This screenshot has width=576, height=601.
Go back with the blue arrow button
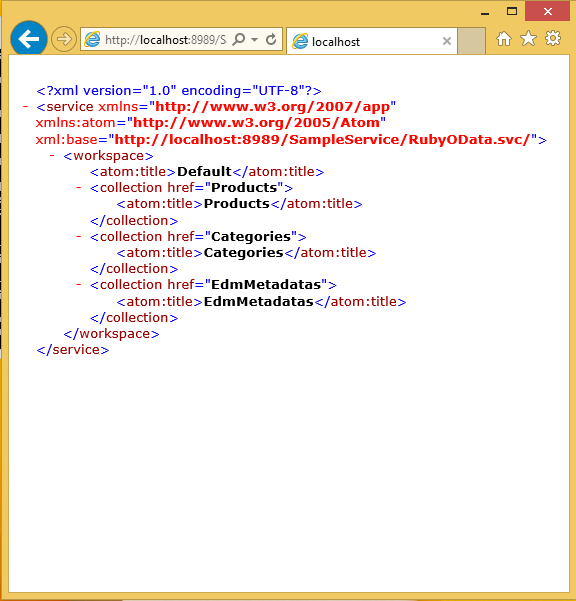point(29,39)
